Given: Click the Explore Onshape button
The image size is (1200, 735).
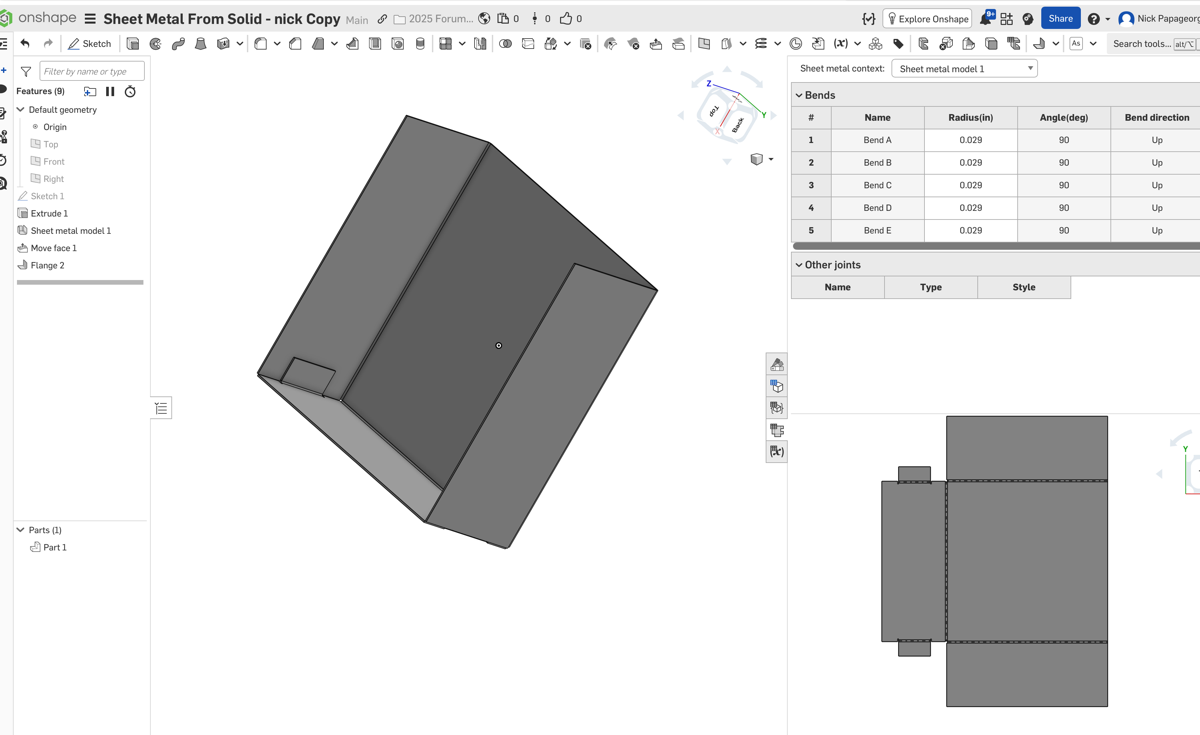Looking at the screenshot, I should point(927,19).
